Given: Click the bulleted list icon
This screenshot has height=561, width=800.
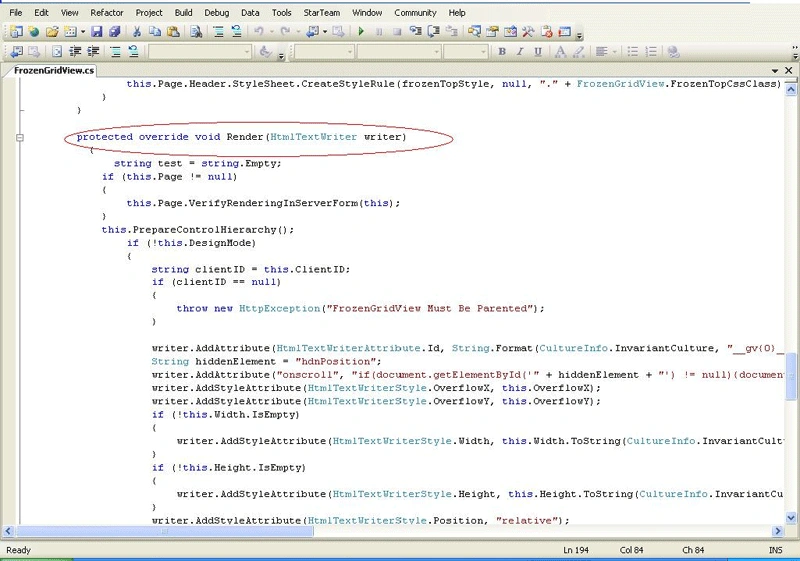Looking at the screenshot, I should 633,52.
